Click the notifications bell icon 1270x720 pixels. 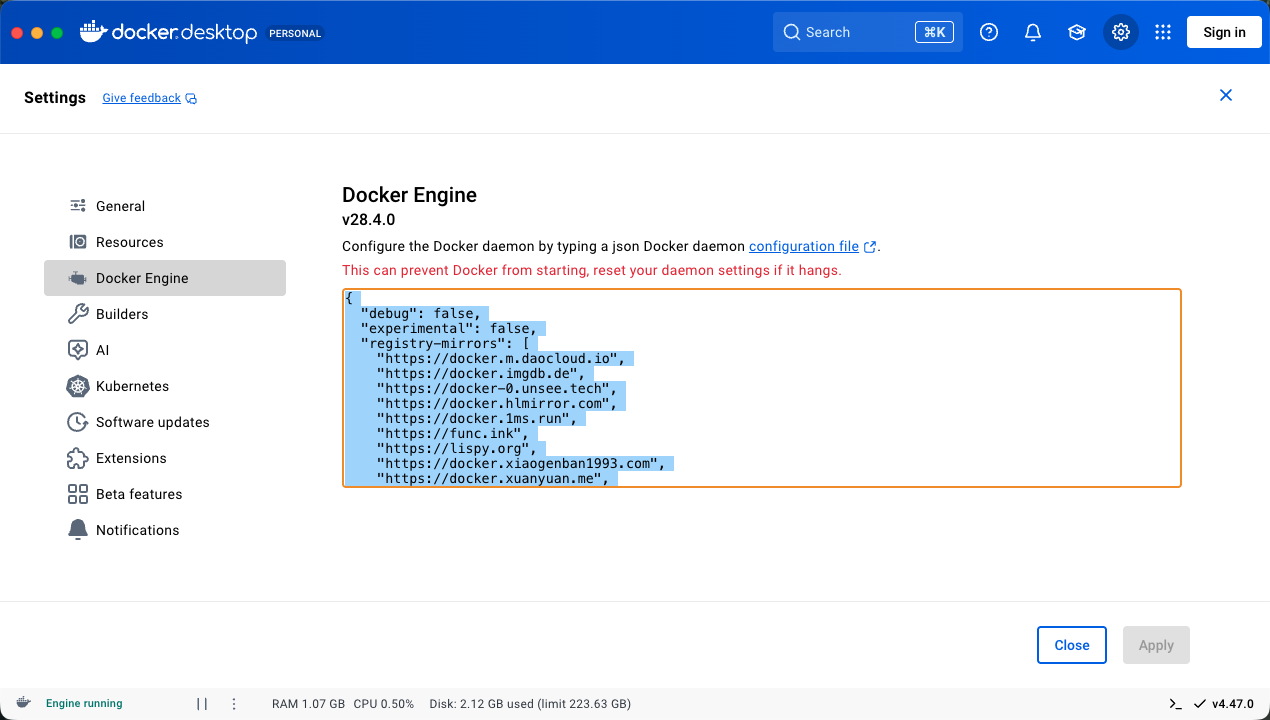tap(1032, 31)
